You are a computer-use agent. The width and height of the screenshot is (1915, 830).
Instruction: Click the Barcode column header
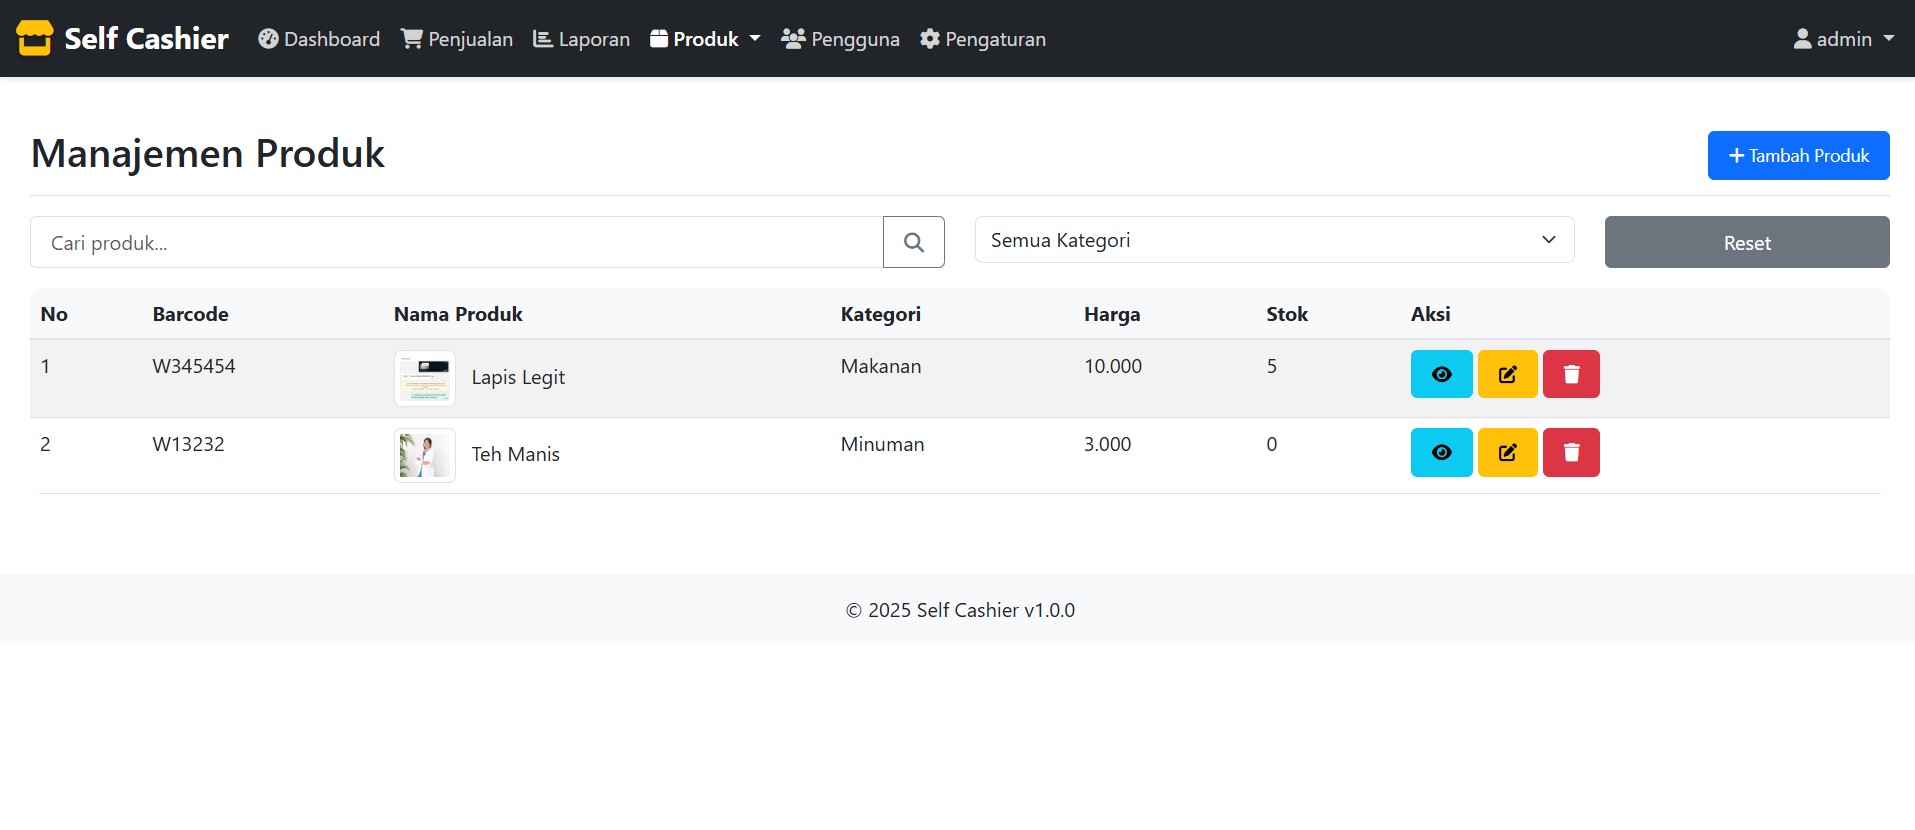(x=190, y=314)
